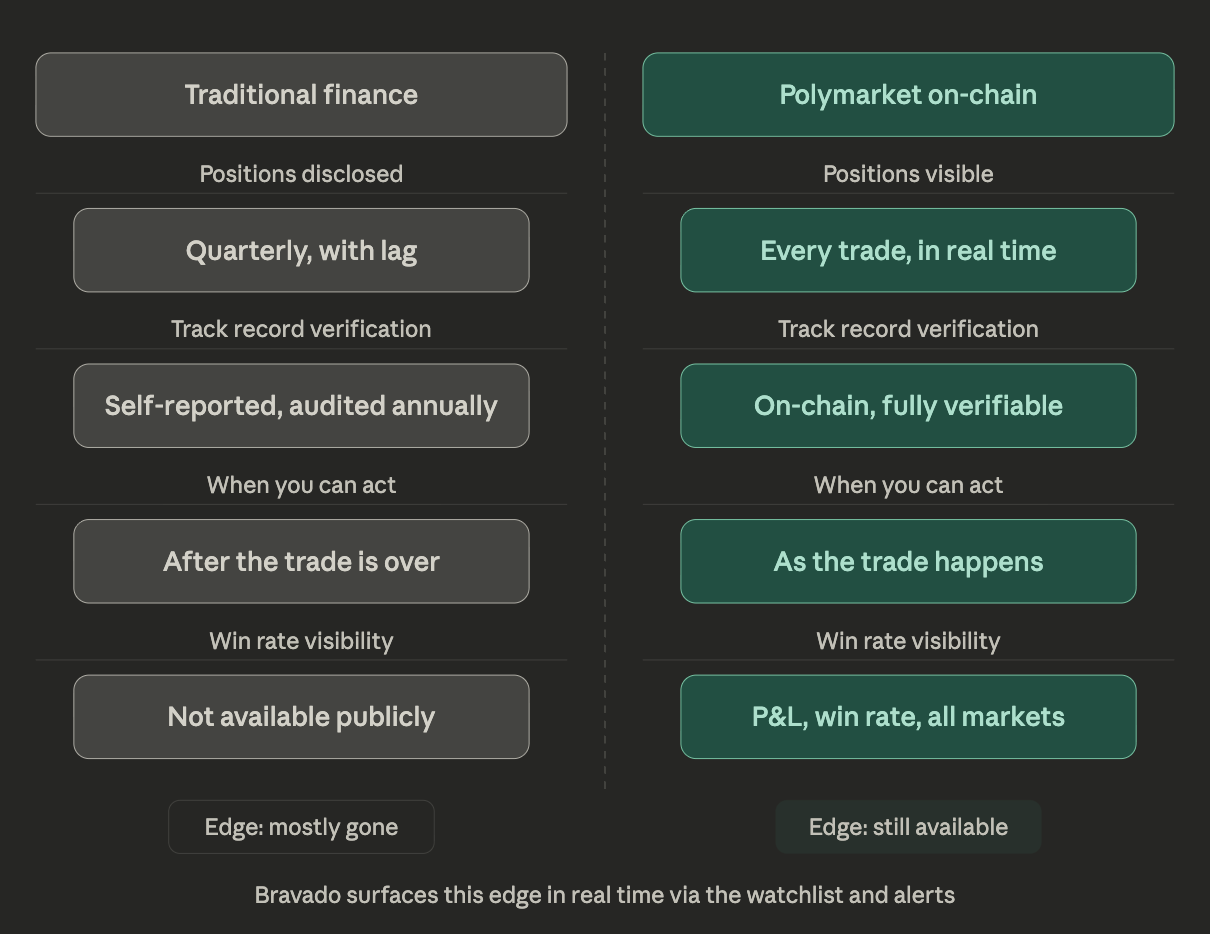Click the "Positions visible" label
This screenshot has width=1210, height=934.
(x=908, y=174)
